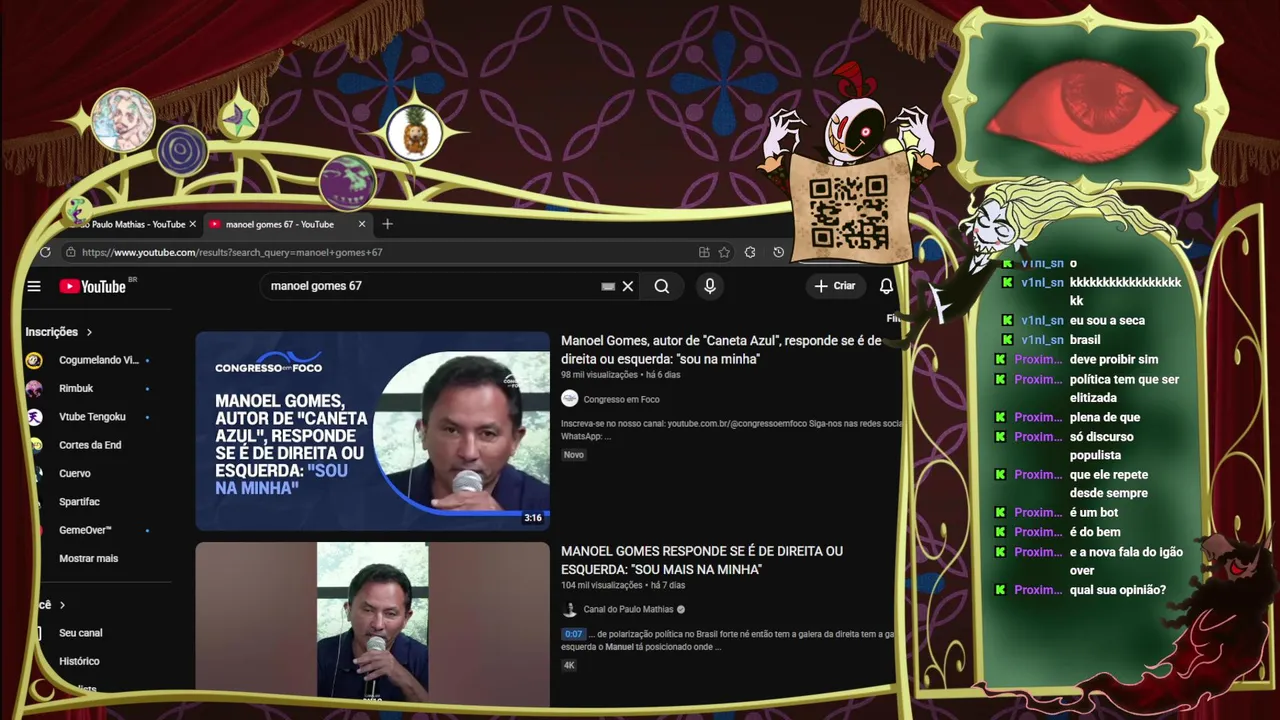Jump to the 0:07 timestamp chip
The image size is (1280, 720).
573,634
